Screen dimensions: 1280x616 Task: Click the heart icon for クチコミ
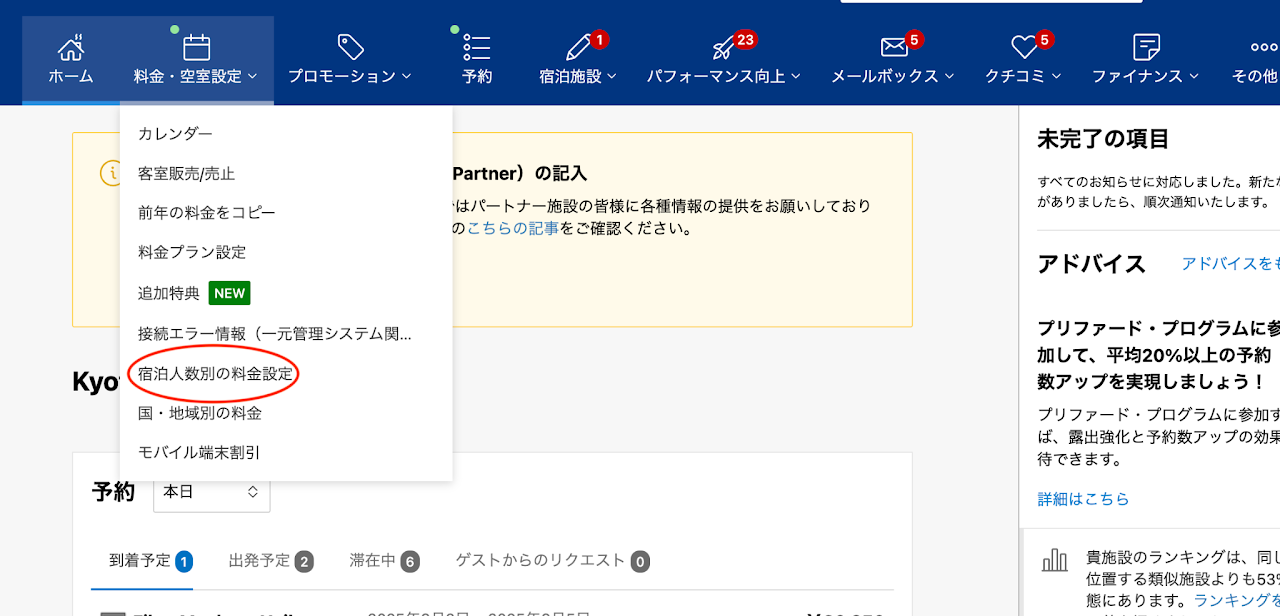(x=1024, y=47)
